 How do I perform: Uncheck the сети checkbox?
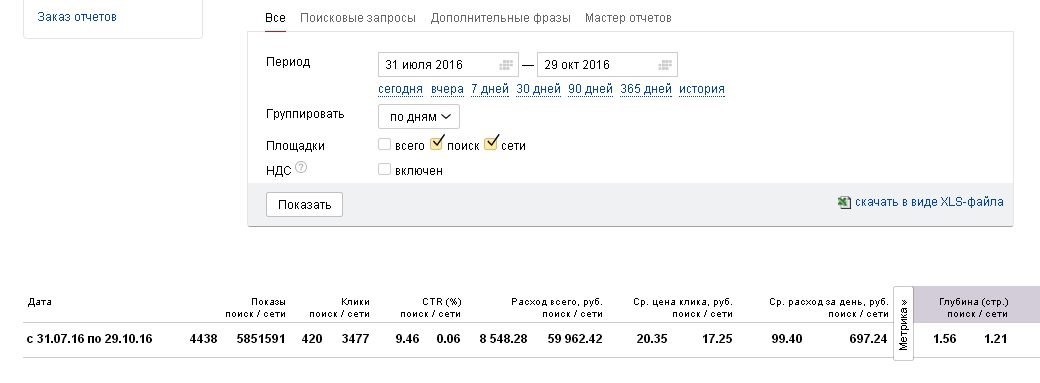[491, 143]
